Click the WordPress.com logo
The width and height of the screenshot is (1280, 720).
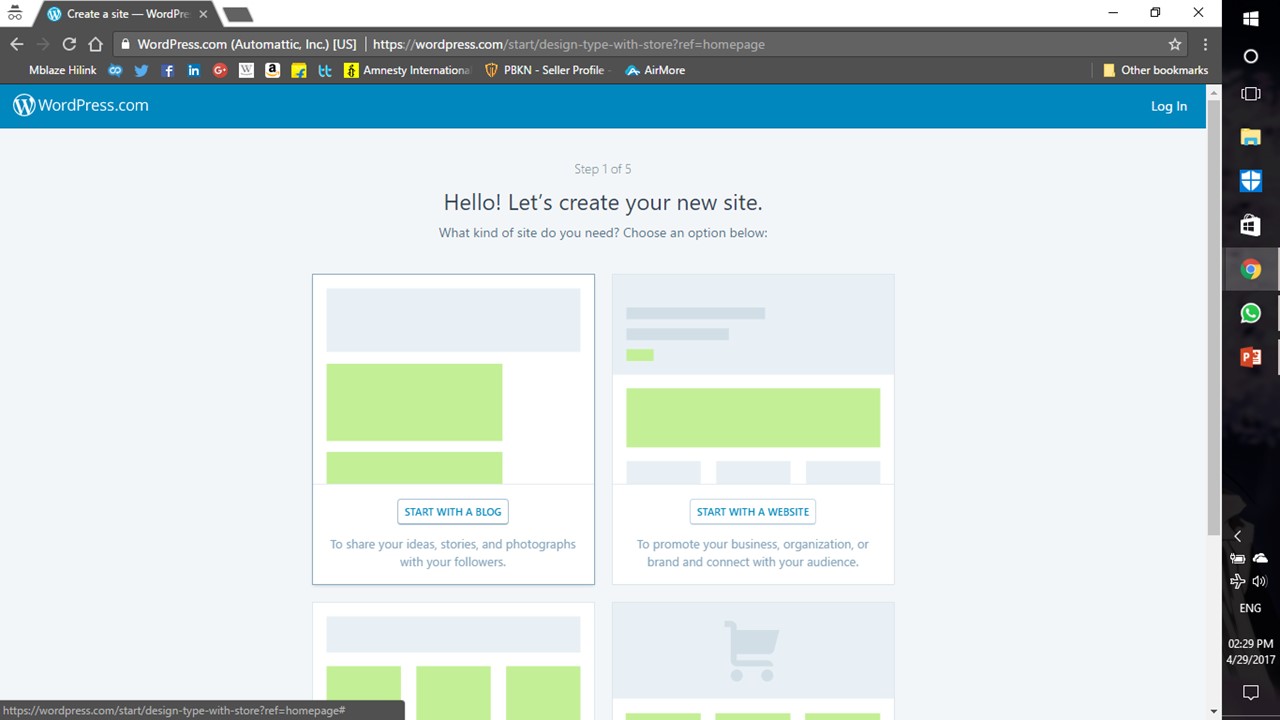(81, 105)
